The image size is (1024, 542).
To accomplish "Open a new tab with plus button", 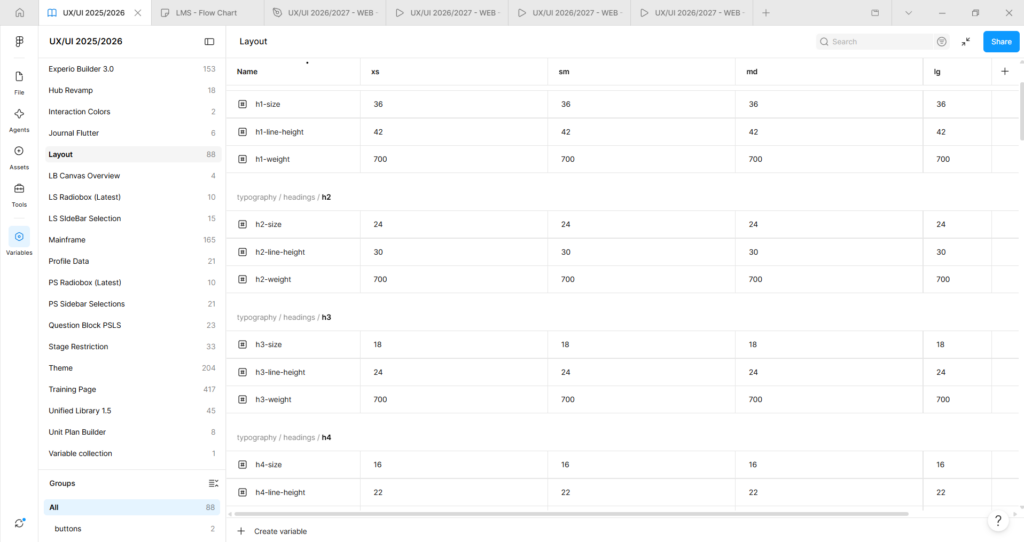I will click(x=766, y=12).
